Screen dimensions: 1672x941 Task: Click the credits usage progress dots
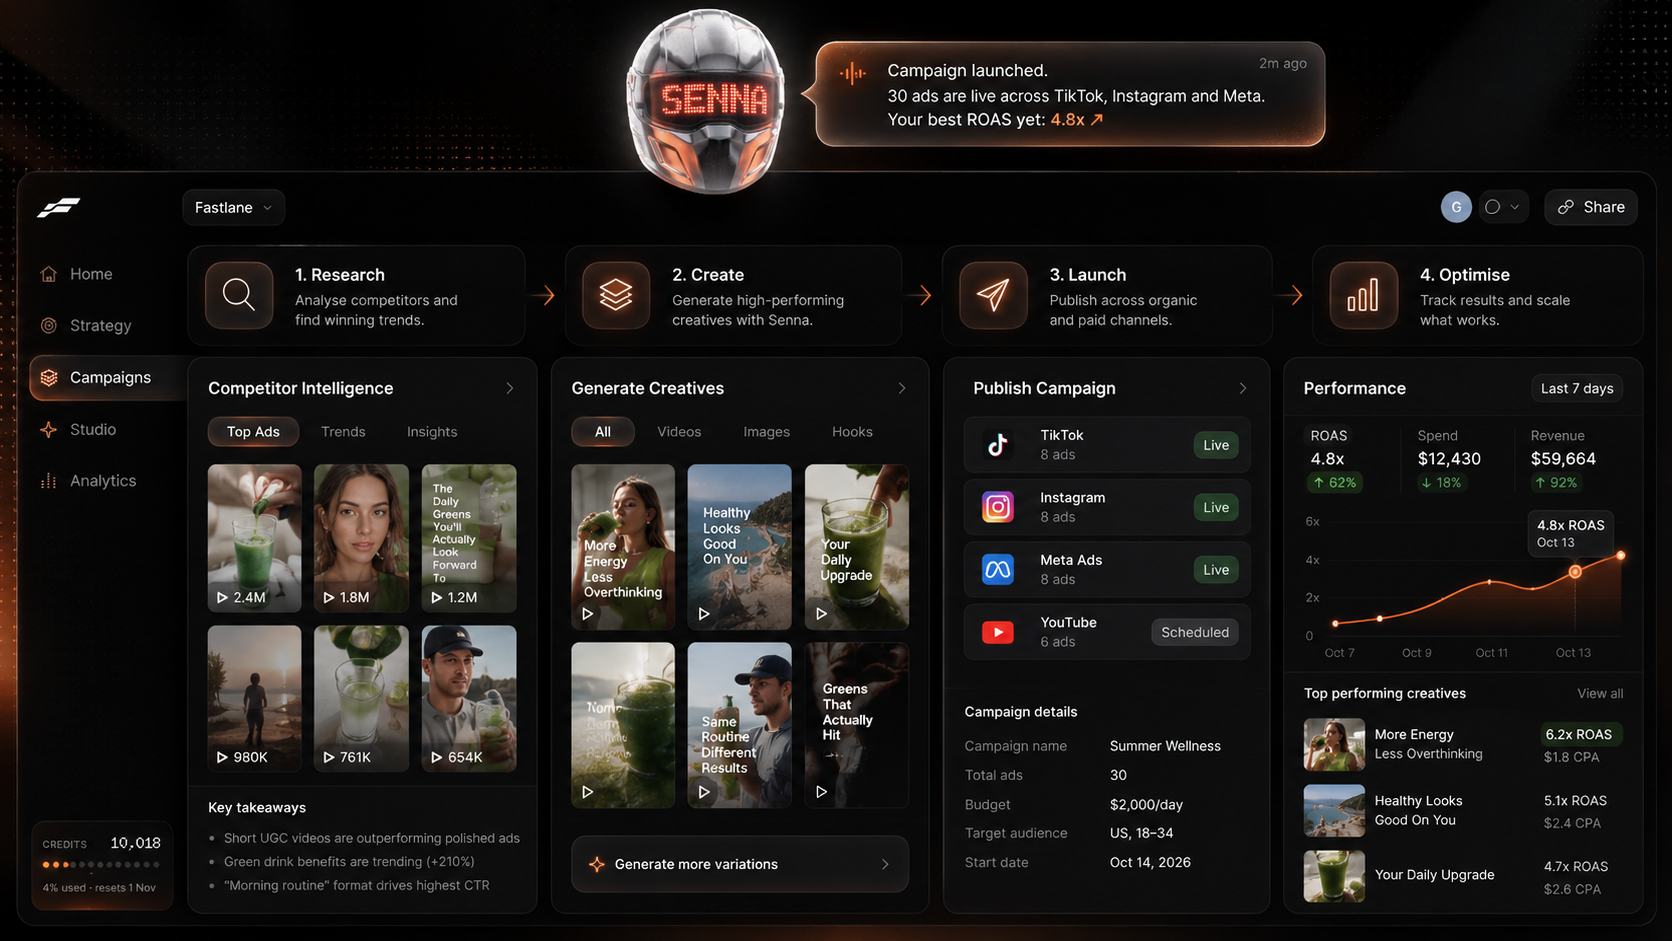coord(101,864)
